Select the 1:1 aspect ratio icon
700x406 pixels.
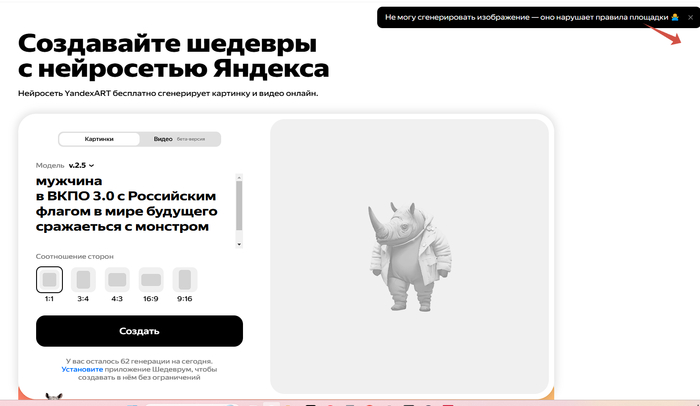coord(49,279)
